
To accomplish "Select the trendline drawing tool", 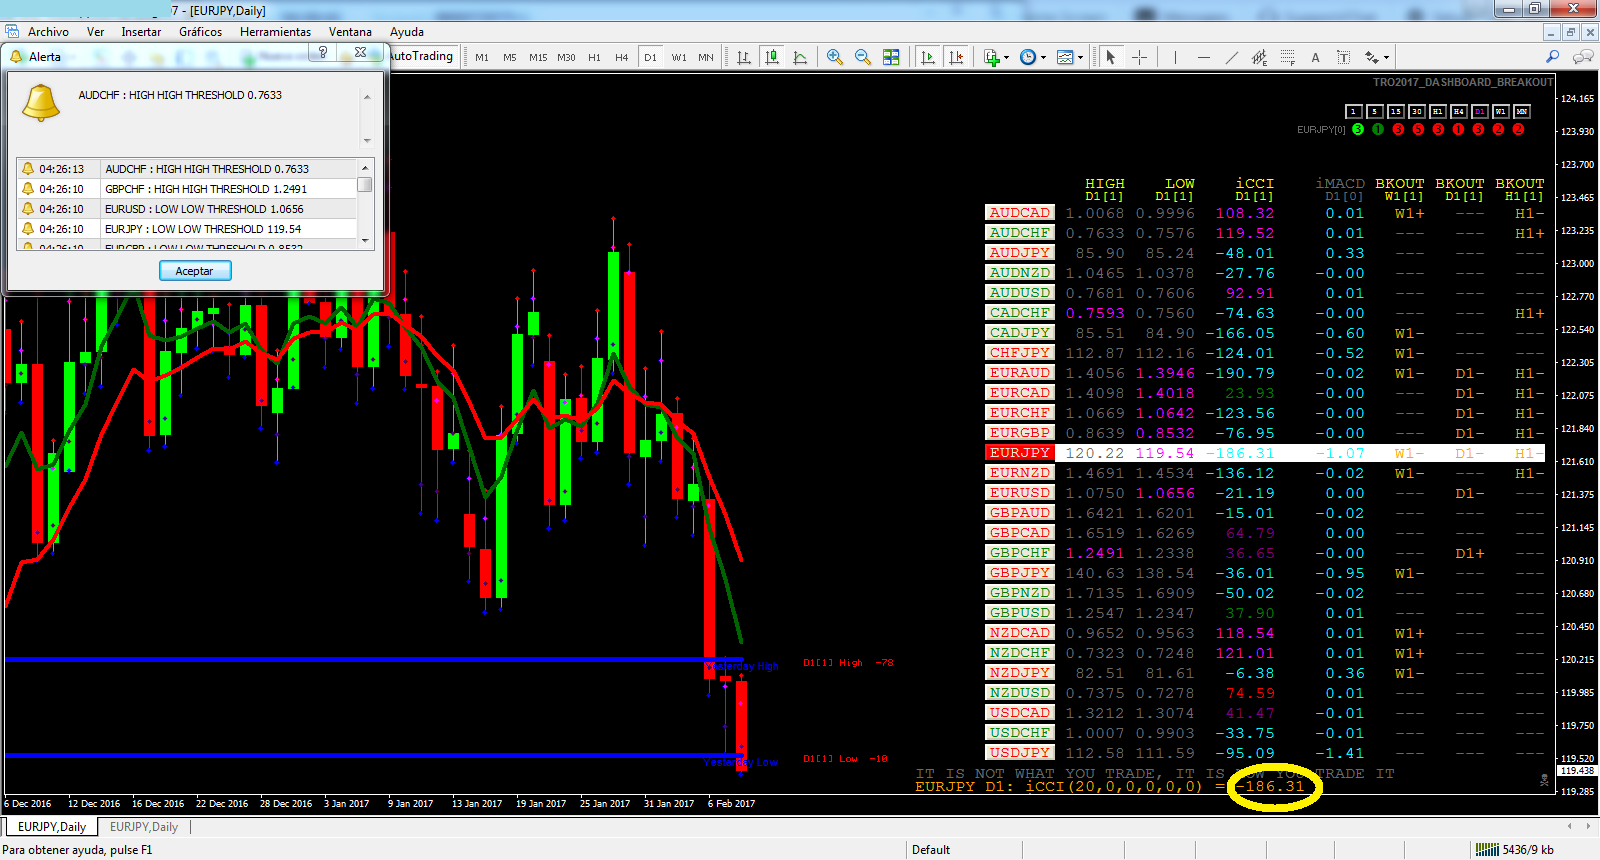I will 1231,57.
